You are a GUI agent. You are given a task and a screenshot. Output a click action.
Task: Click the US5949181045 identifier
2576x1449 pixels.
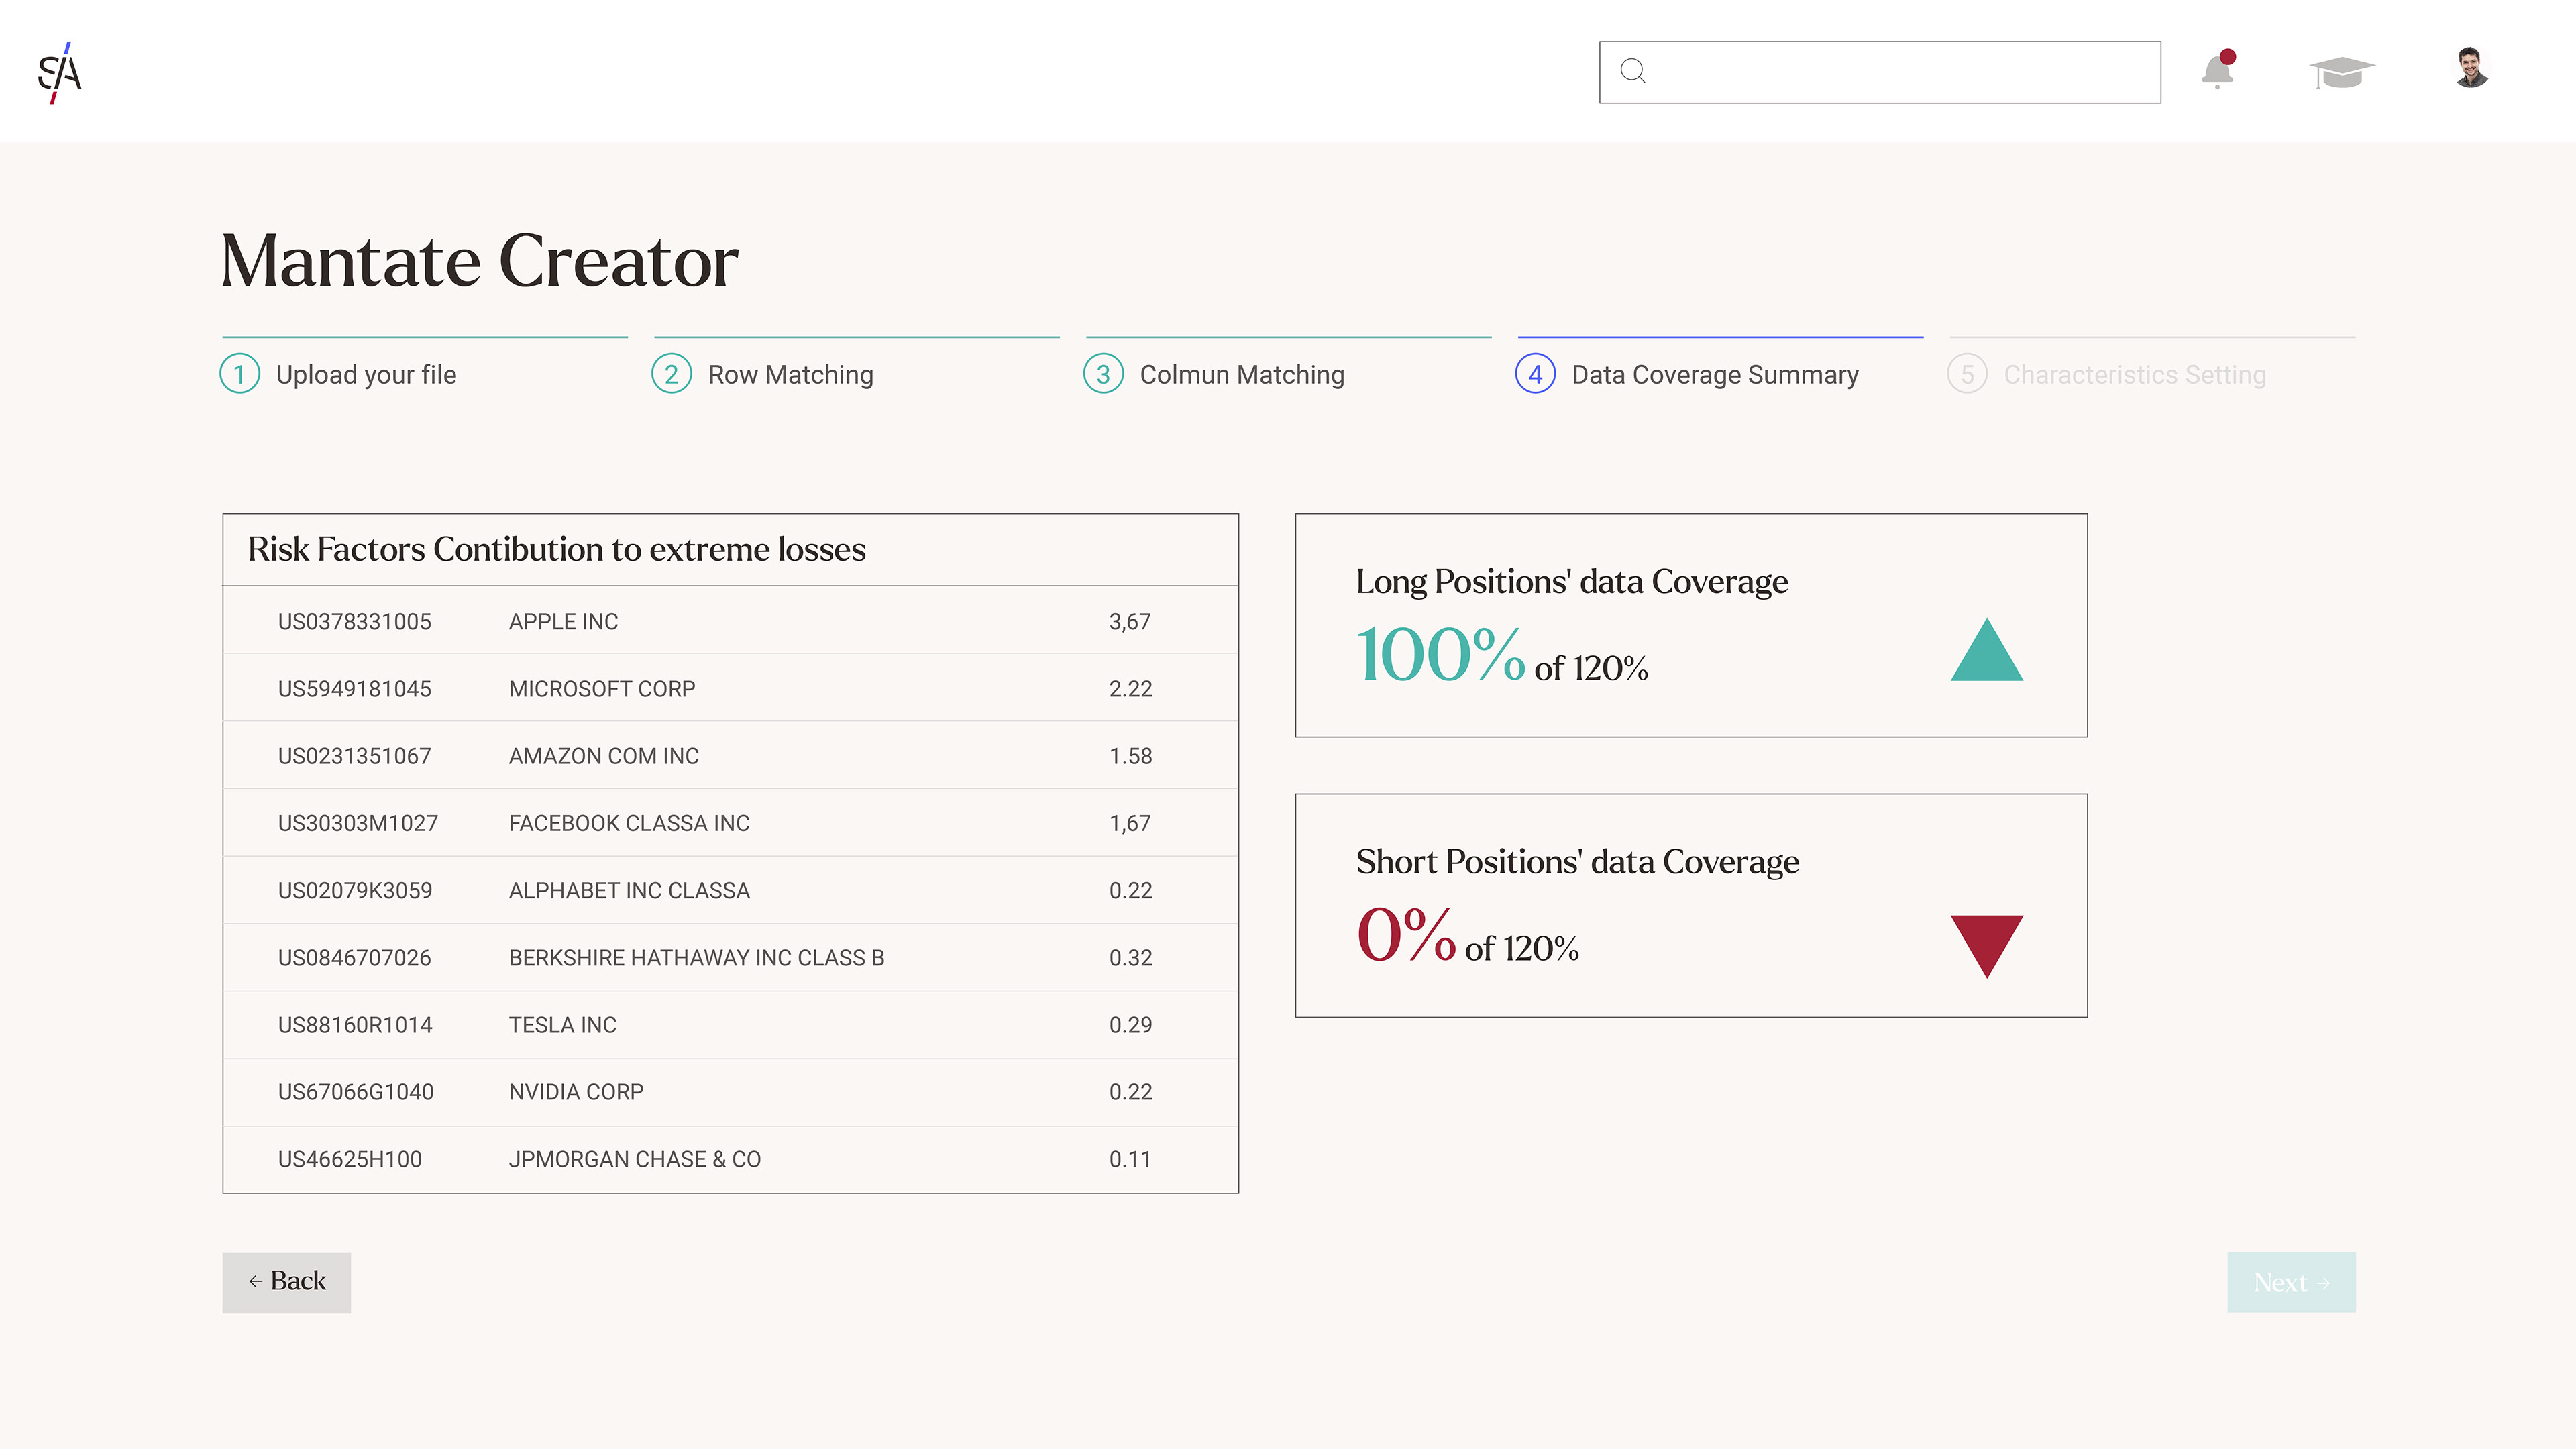point(355,688)
